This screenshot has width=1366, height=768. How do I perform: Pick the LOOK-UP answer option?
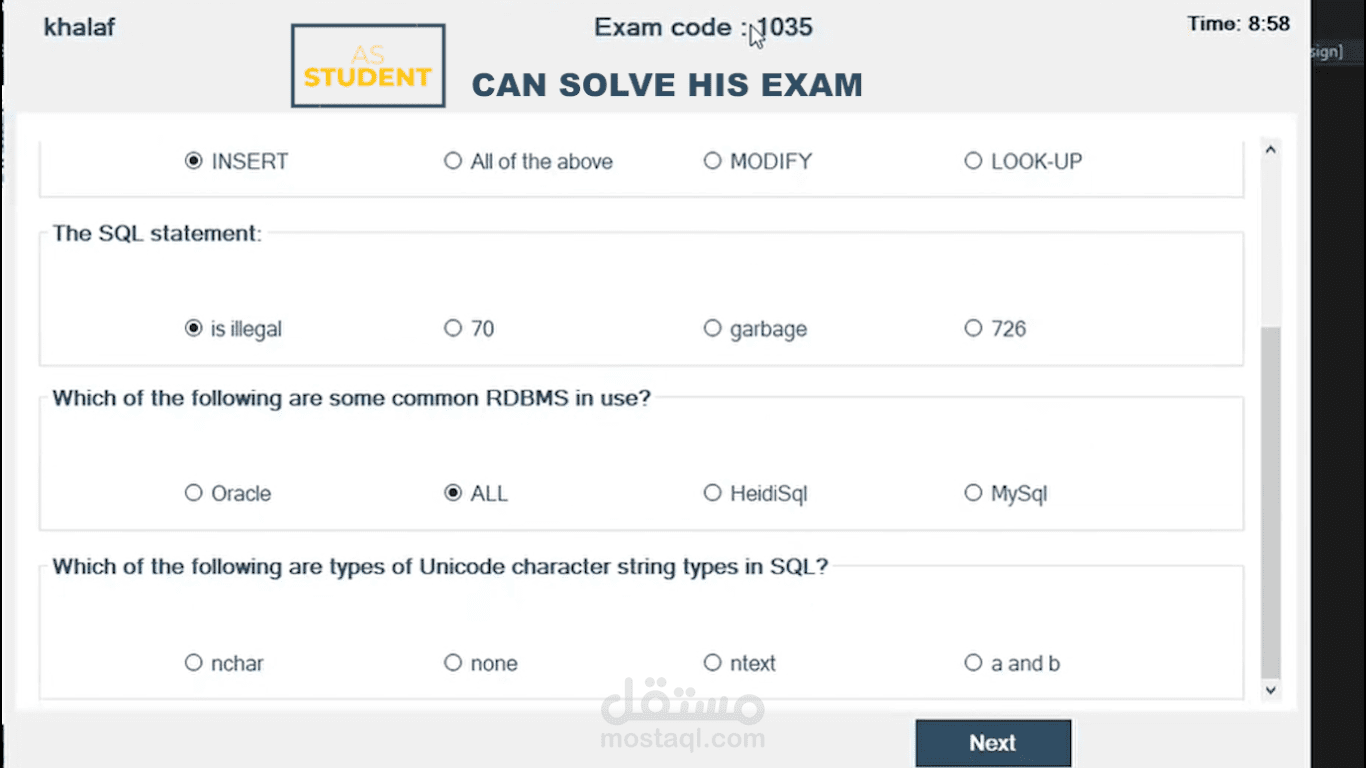(973, 161)
